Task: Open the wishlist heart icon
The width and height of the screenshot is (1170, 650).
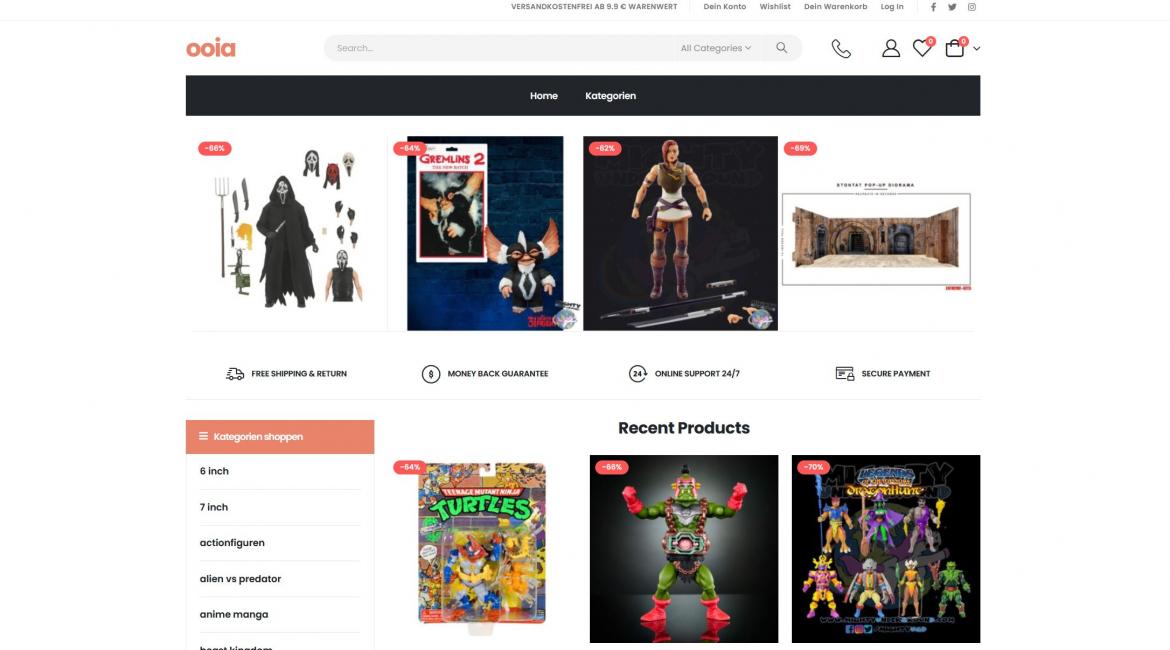Action: click(x=922, y=48)
